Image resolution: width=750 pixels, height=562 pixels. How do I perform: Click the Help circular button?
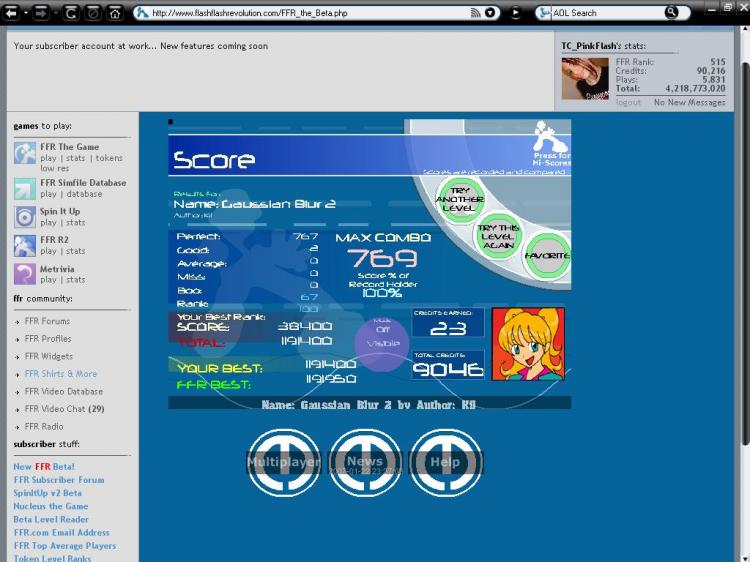coord(446,462)
